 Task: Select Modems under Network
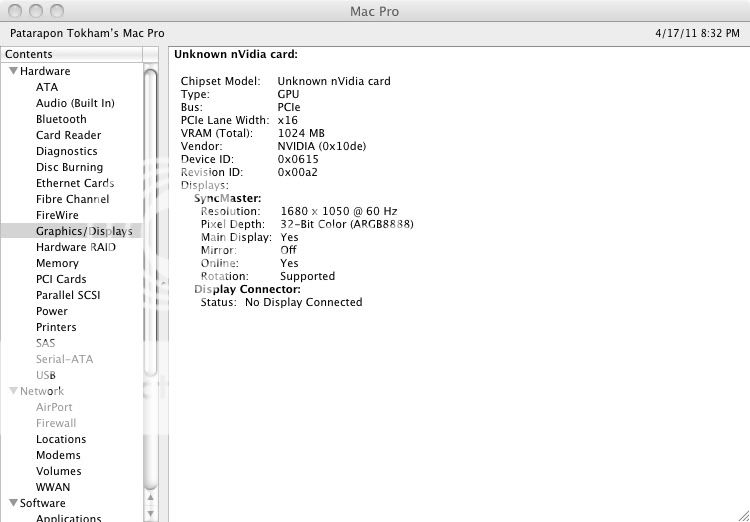click(58, 455)
